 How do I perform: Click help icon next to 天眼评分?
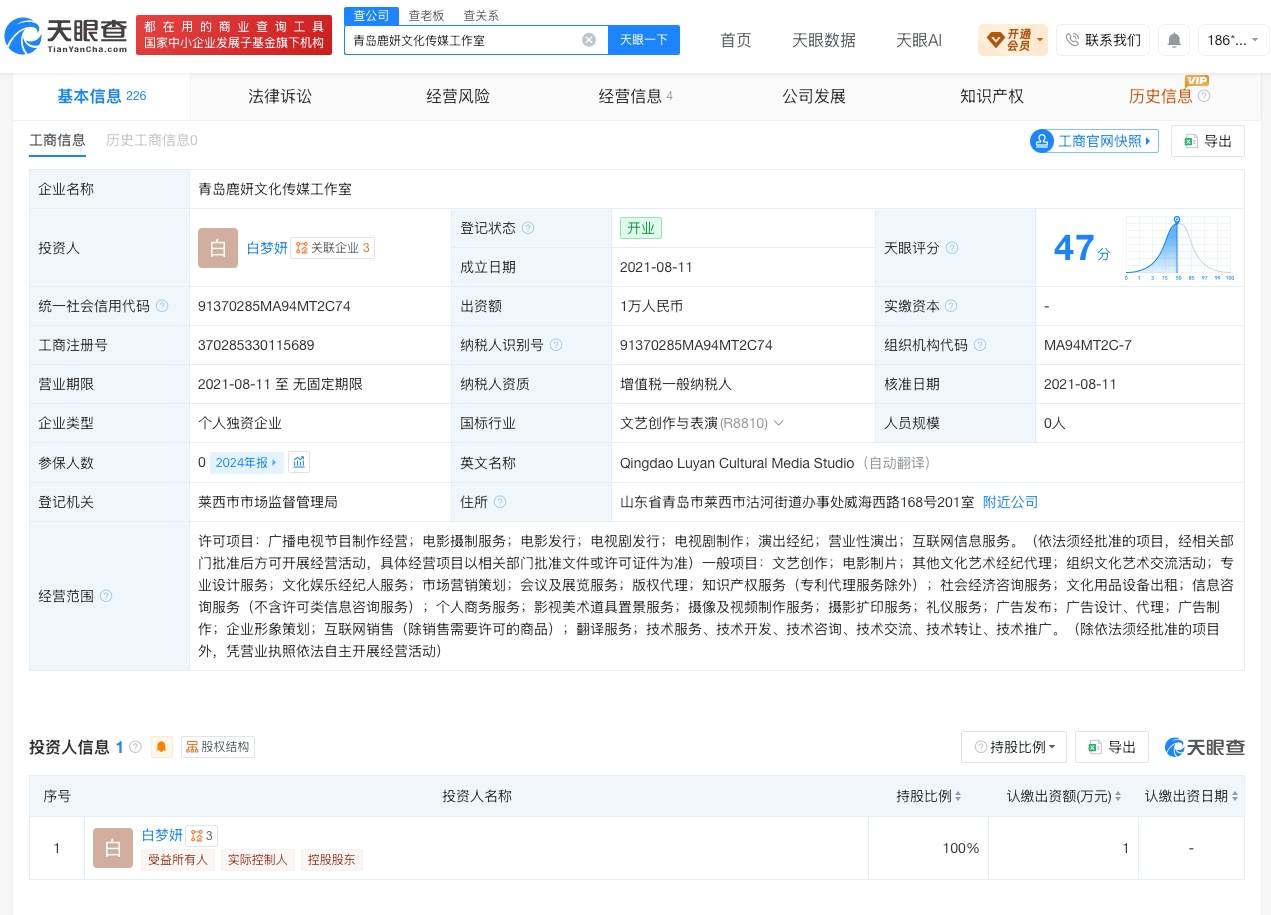pyautogui.click(x=952, y=248)
